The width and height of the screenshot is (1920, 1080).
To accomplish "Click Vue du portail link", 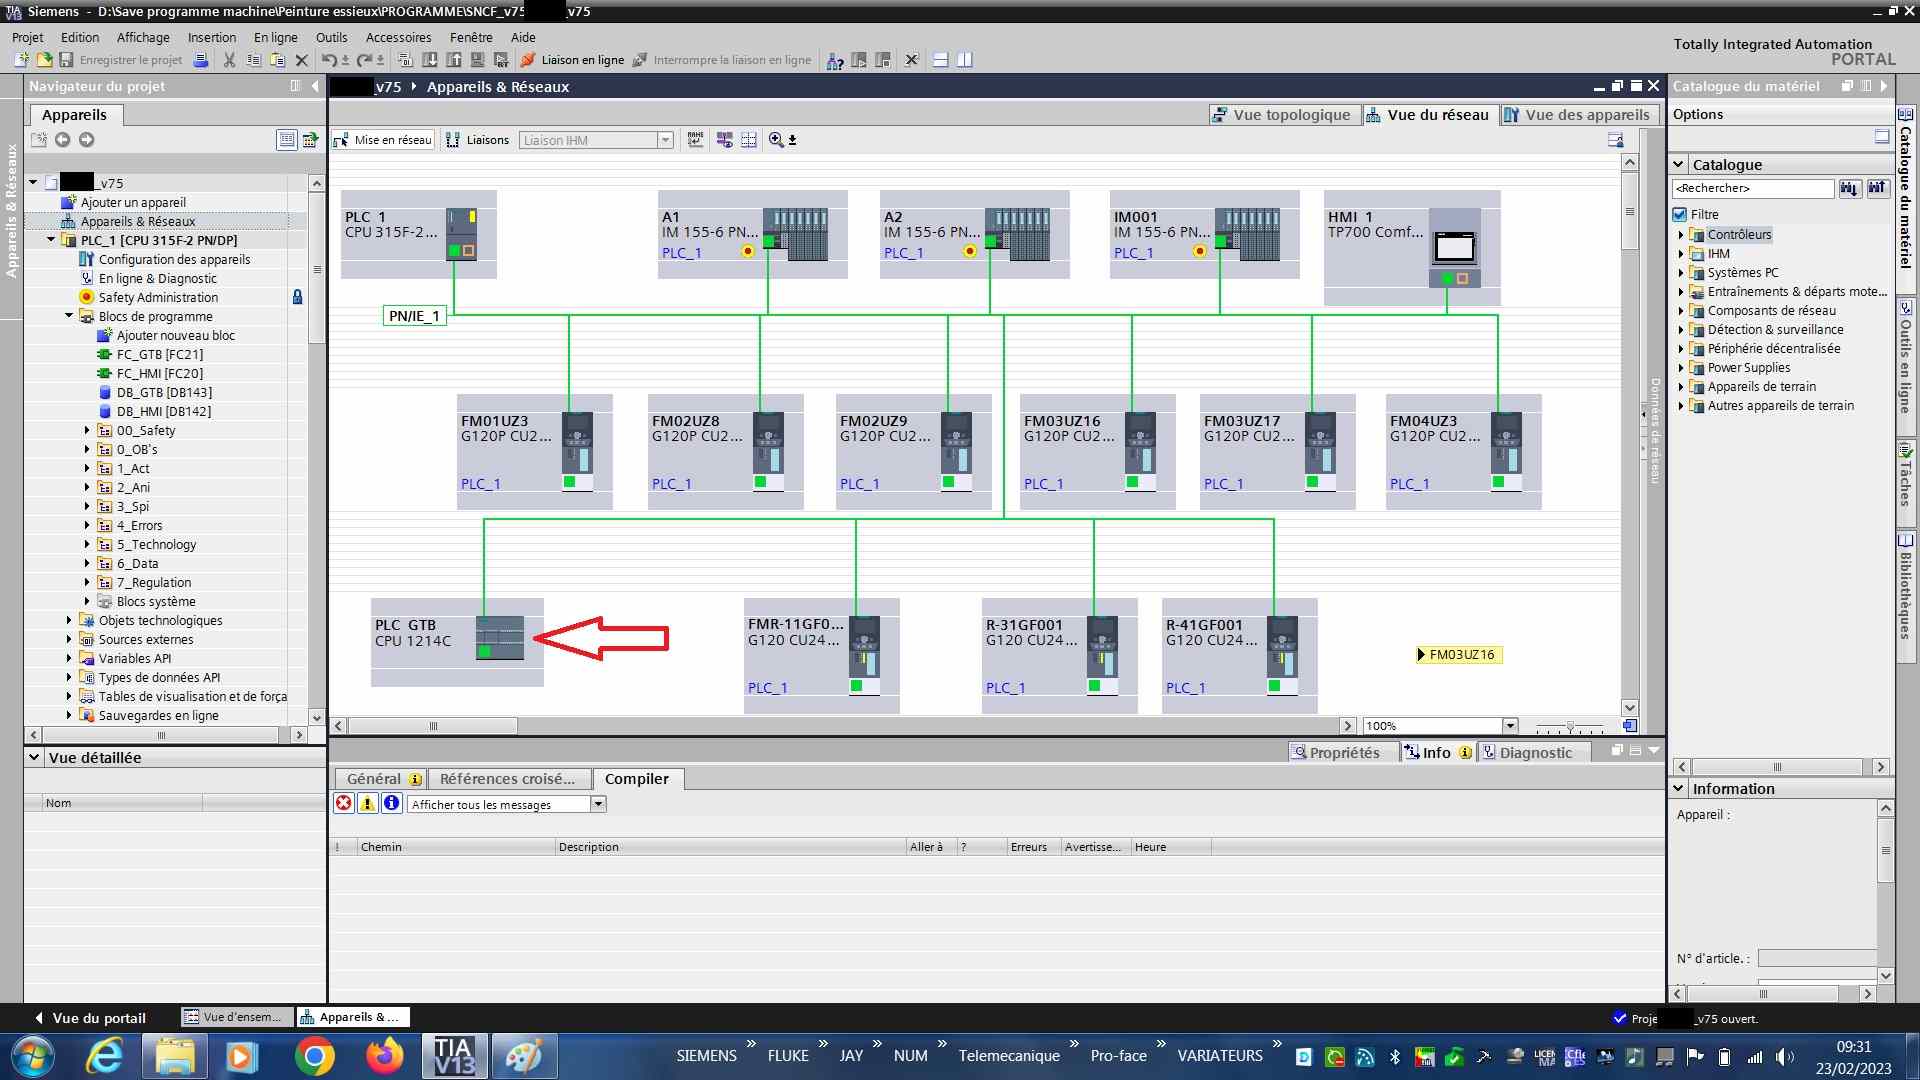I will (x=98, y=1018).
